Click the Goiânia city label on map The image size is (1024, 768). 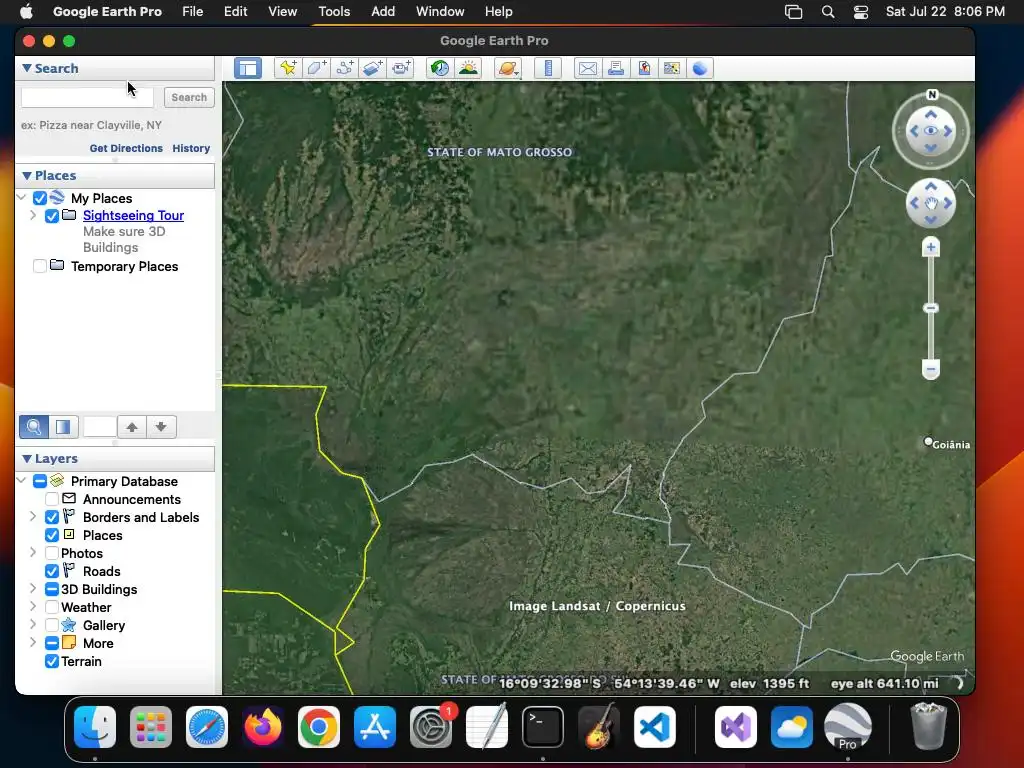click(x=950, y=445)
